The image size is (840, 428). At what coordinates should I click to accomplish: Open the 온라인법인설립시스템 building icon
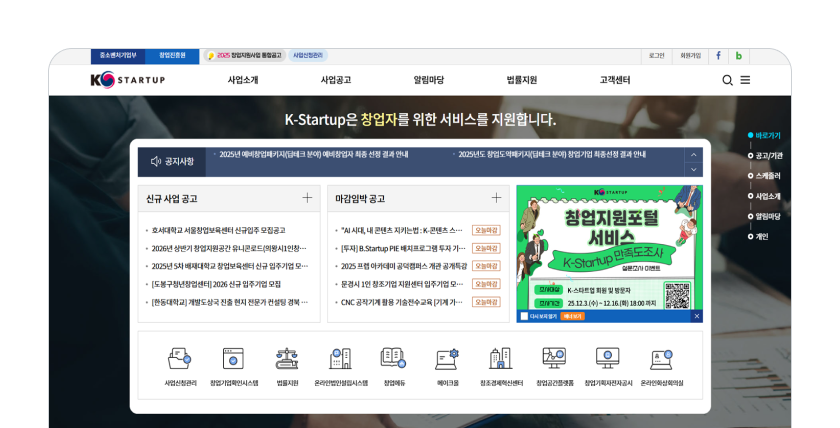[341, 358]
